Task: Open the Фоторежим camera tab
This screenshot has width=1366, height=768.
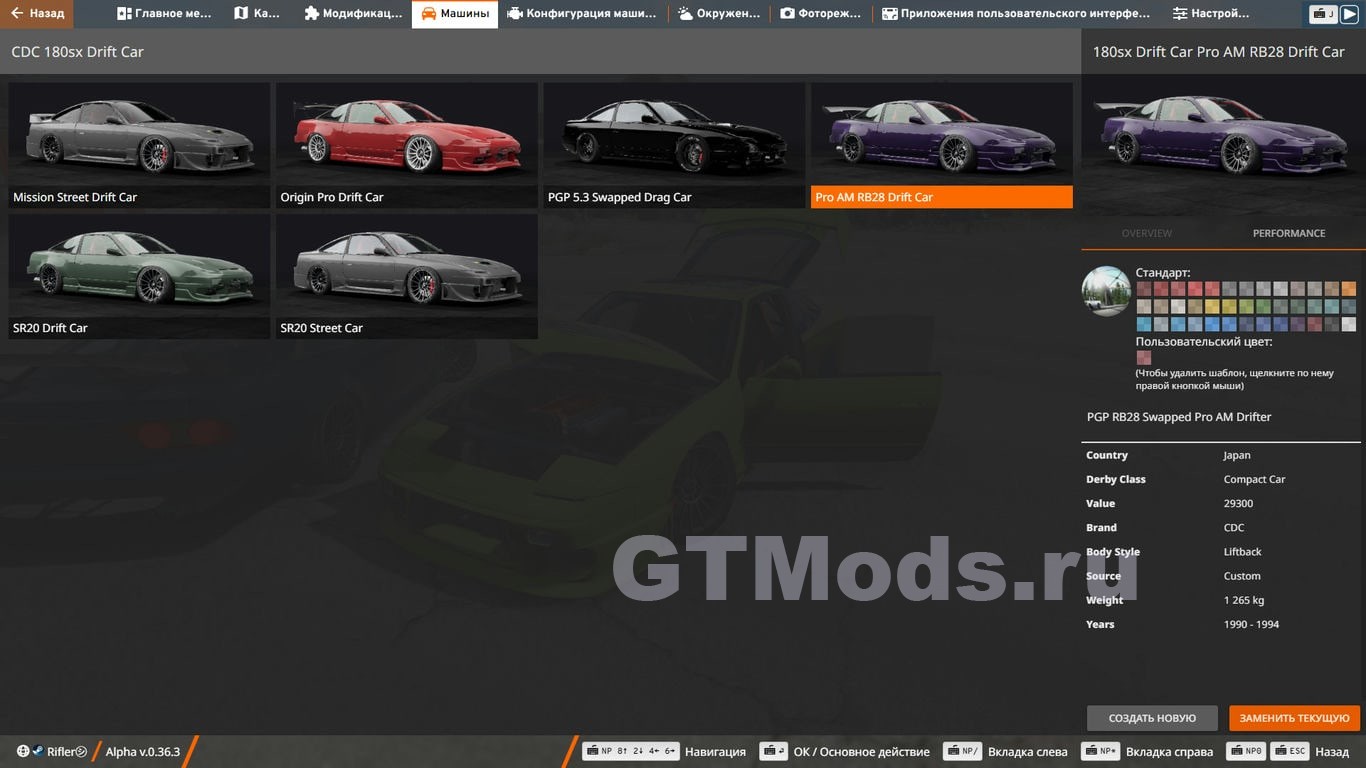Action: [x=821, y=14]
